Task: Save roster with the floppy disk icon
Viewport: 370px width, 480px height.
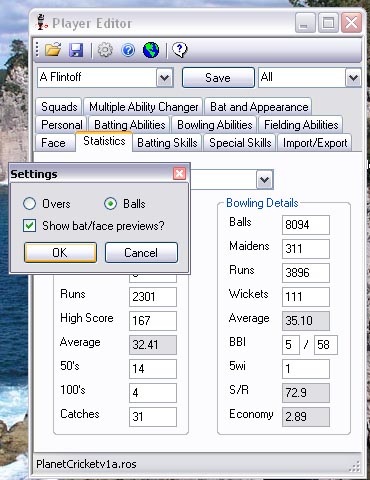Action: click(76, 50)
